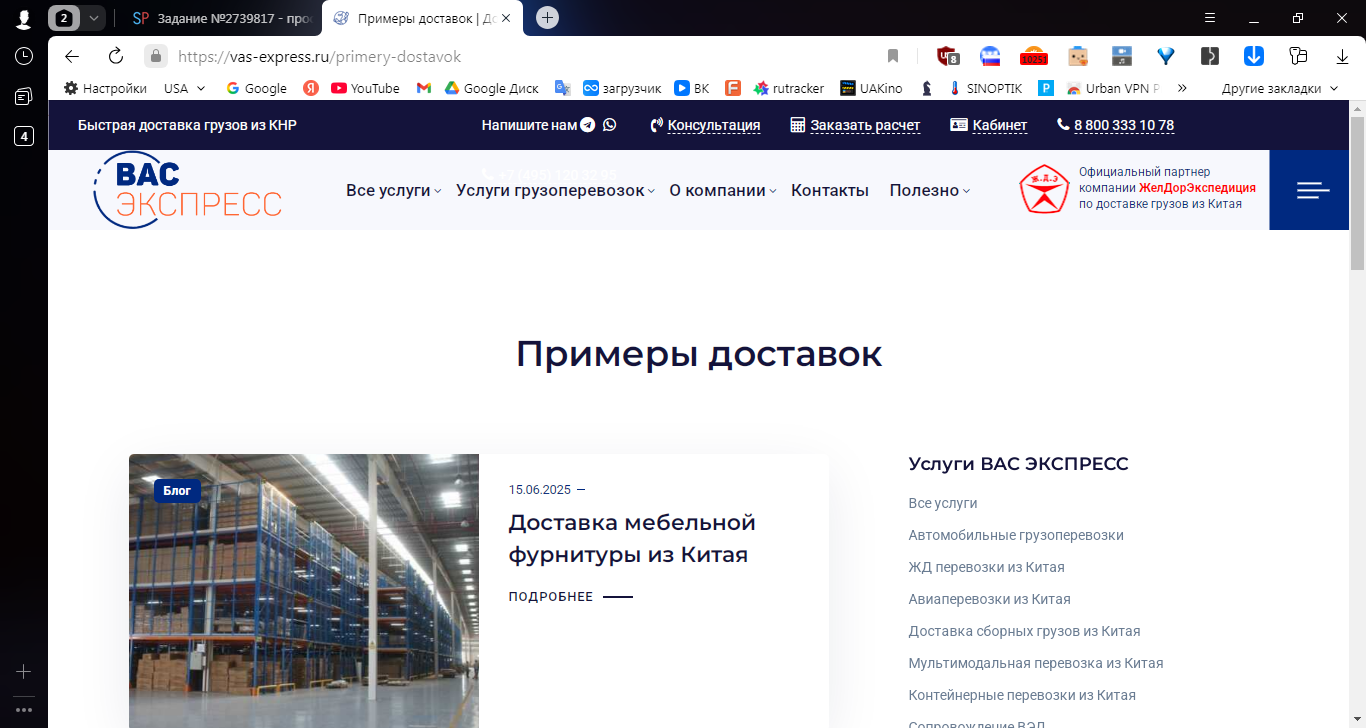Open the Telegram icon next to Напишите нам

[588, 125]
